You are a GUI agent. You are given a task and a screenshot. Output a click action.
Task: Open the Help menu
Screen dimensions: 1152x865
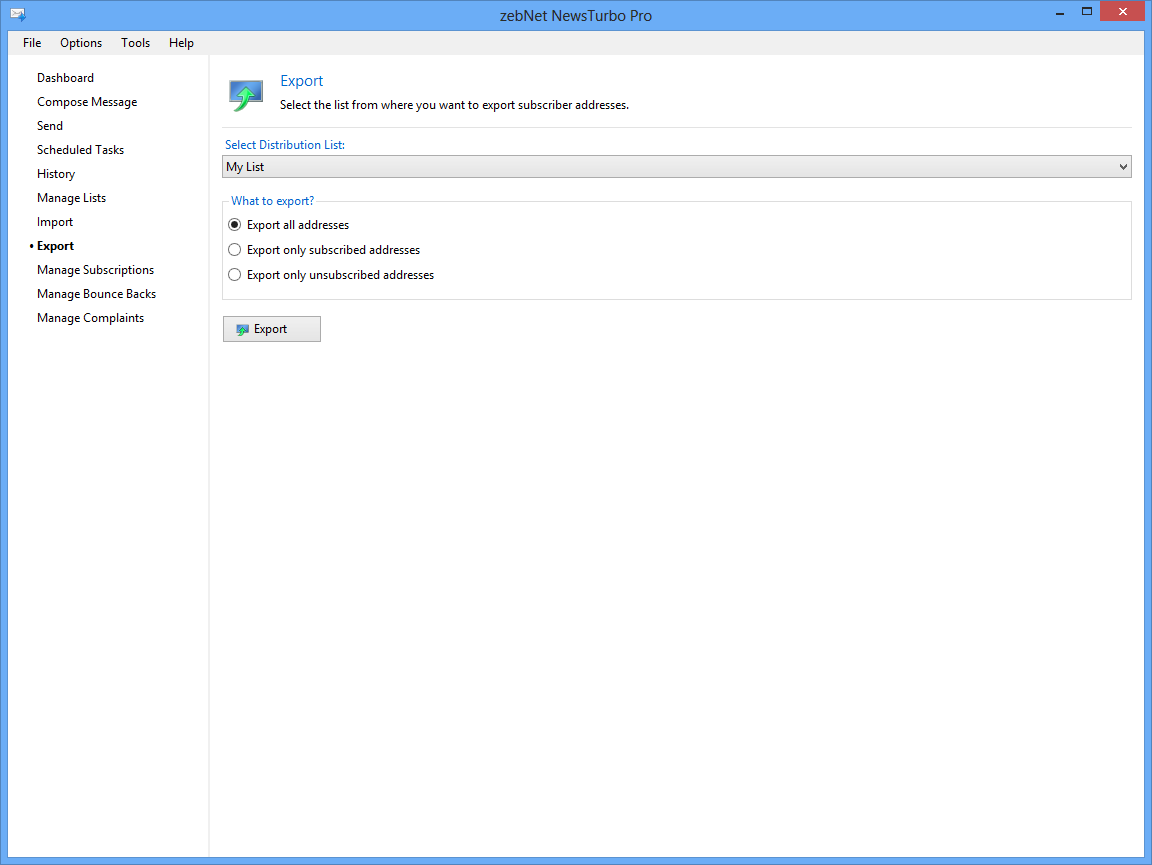click(x=181, y=43)
